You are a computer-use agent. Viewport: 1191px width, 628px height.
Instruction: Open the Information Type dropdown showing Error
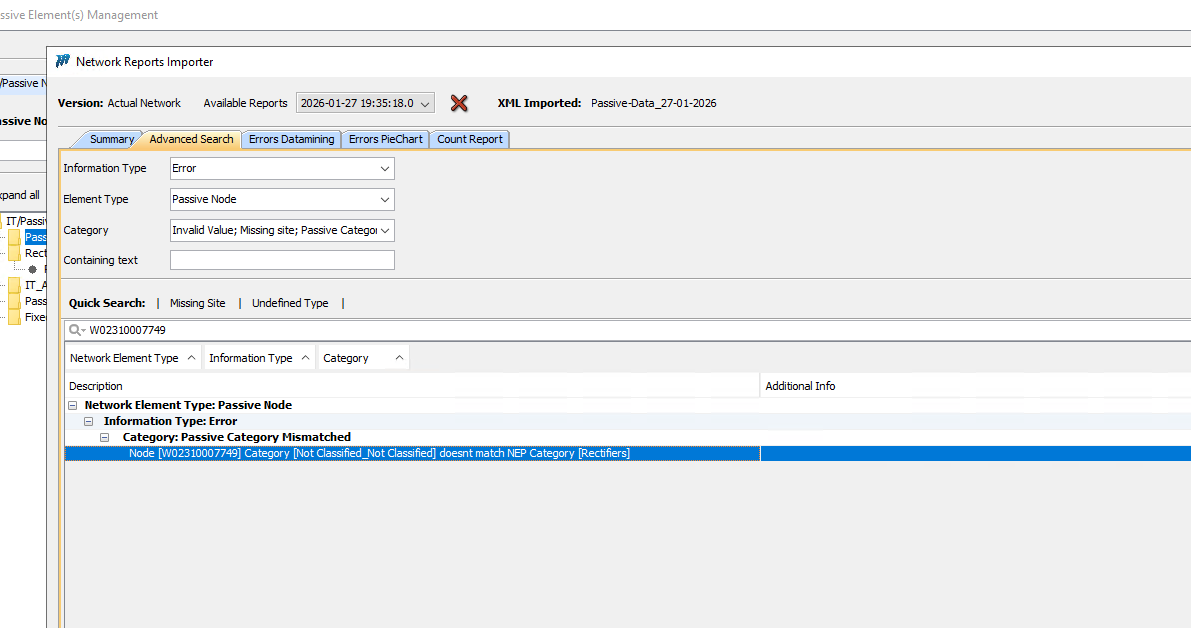pyautogui.click(x=385, y=169)
